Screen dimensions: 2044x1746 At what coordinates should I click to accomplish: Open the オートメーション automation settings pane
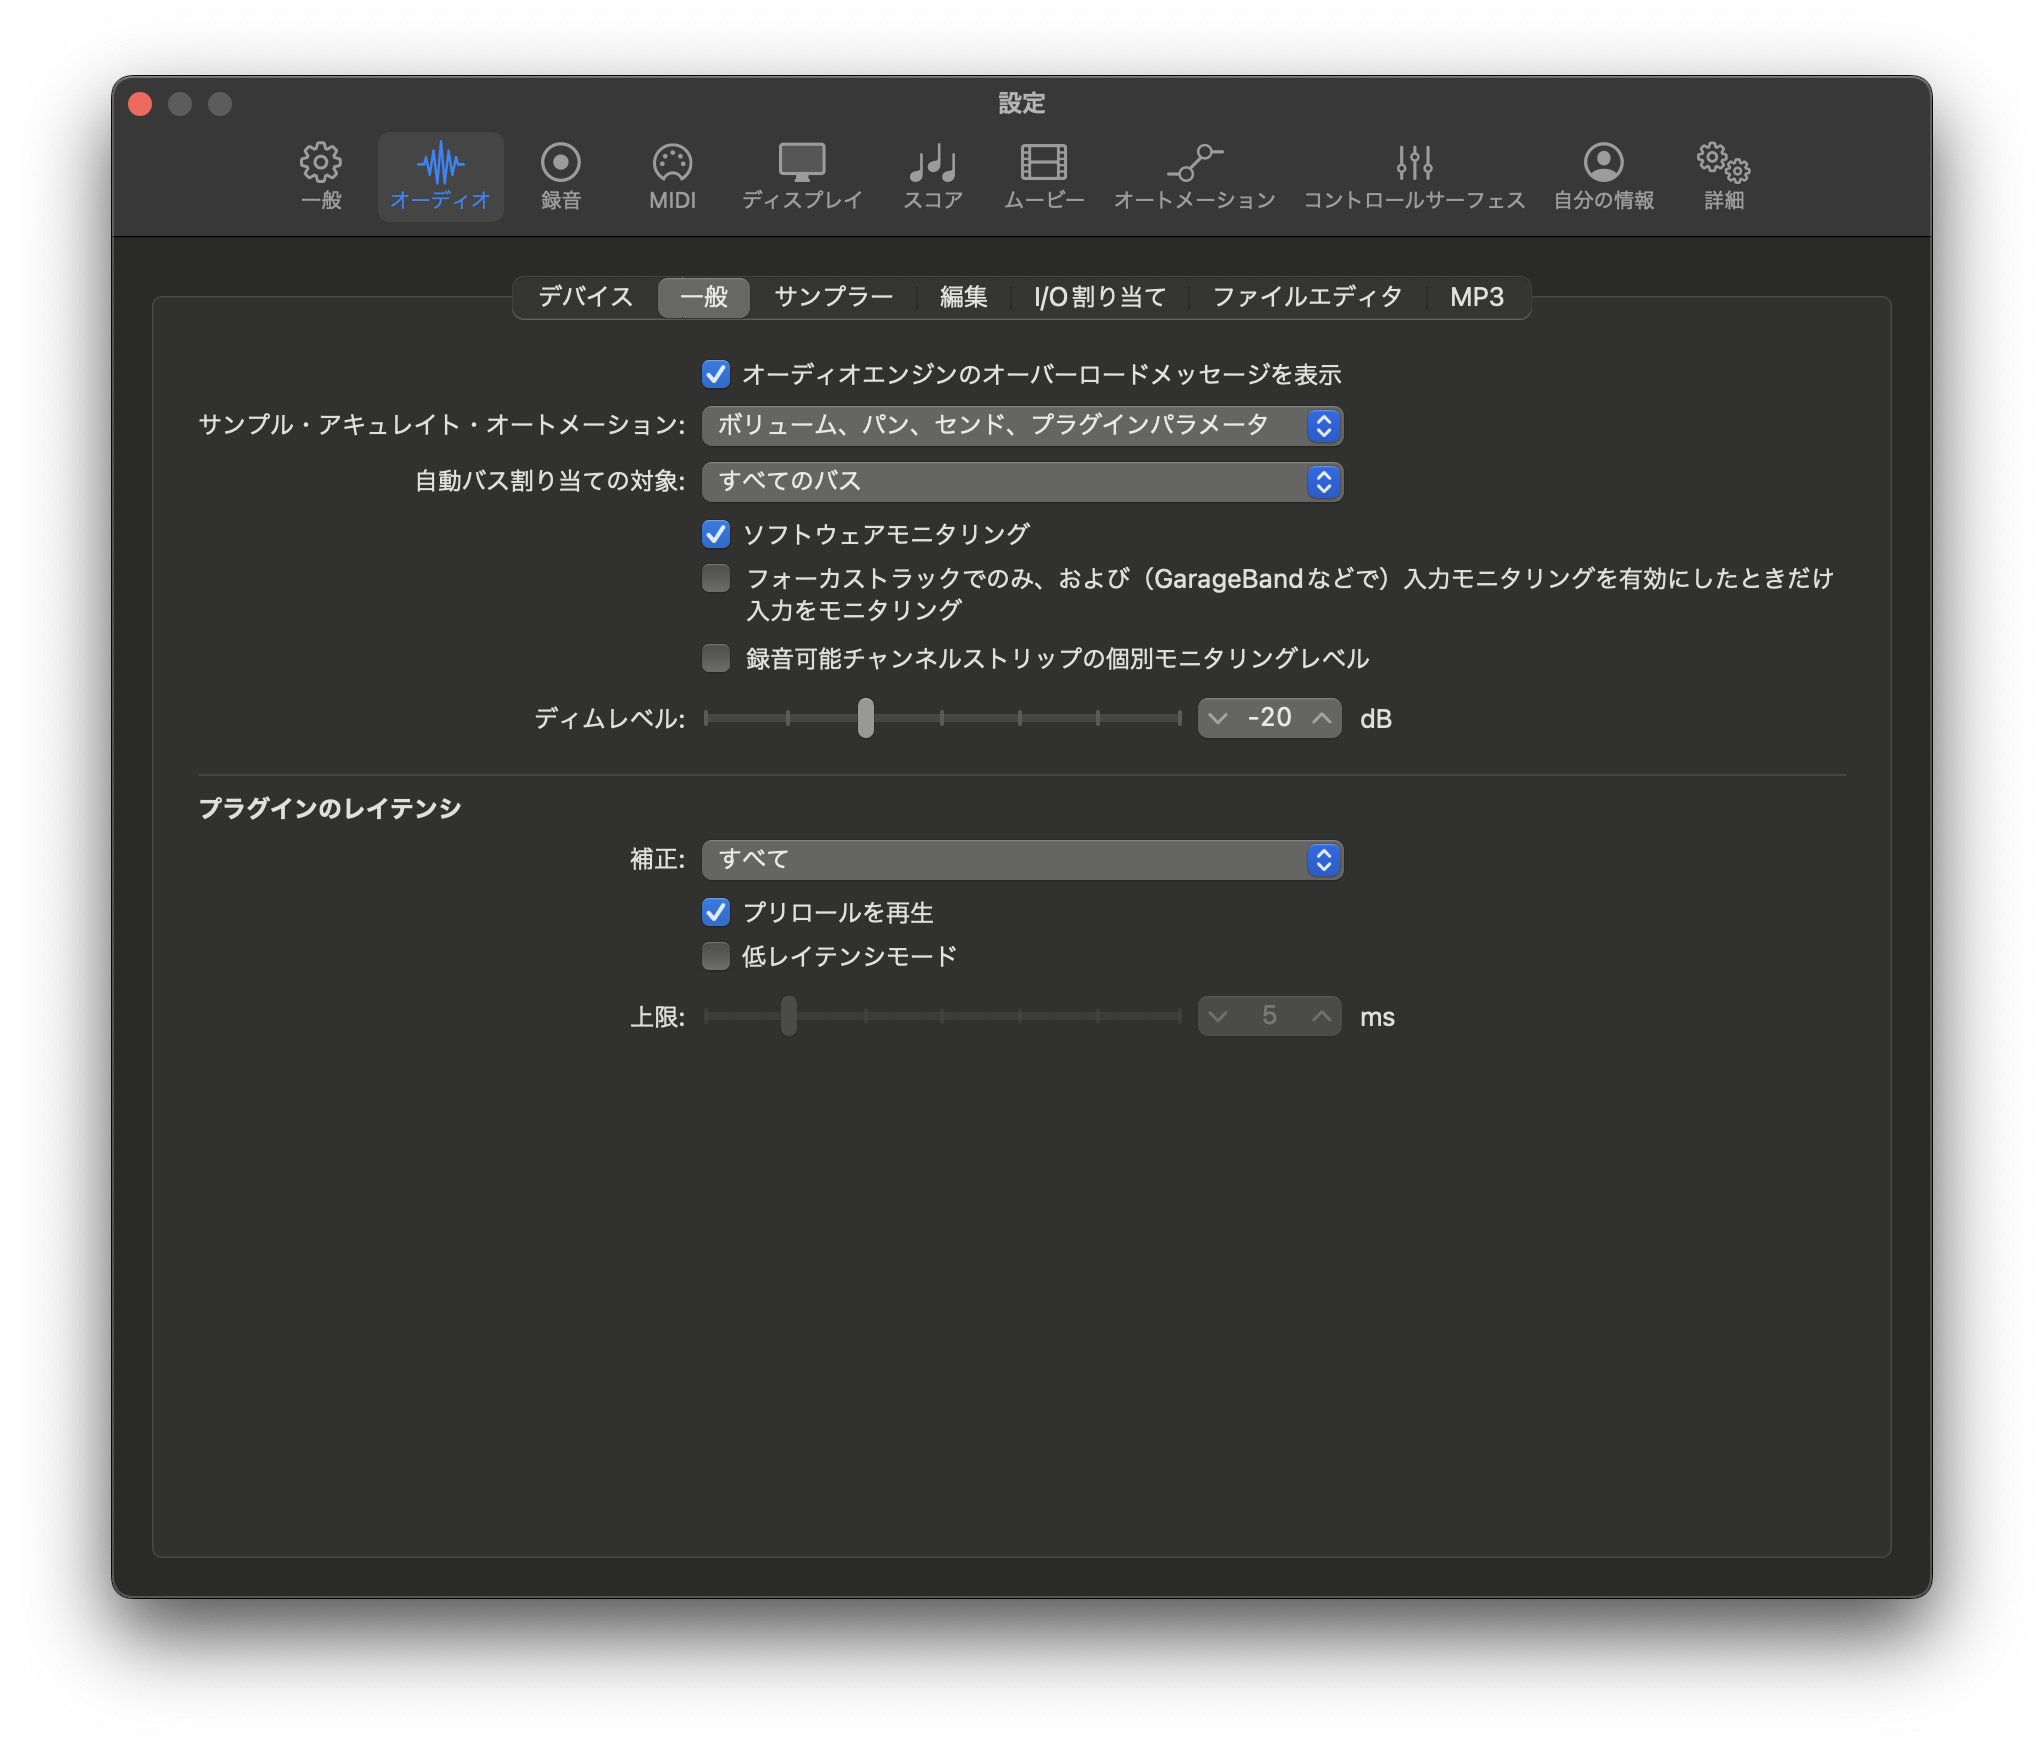point(1194,176)
